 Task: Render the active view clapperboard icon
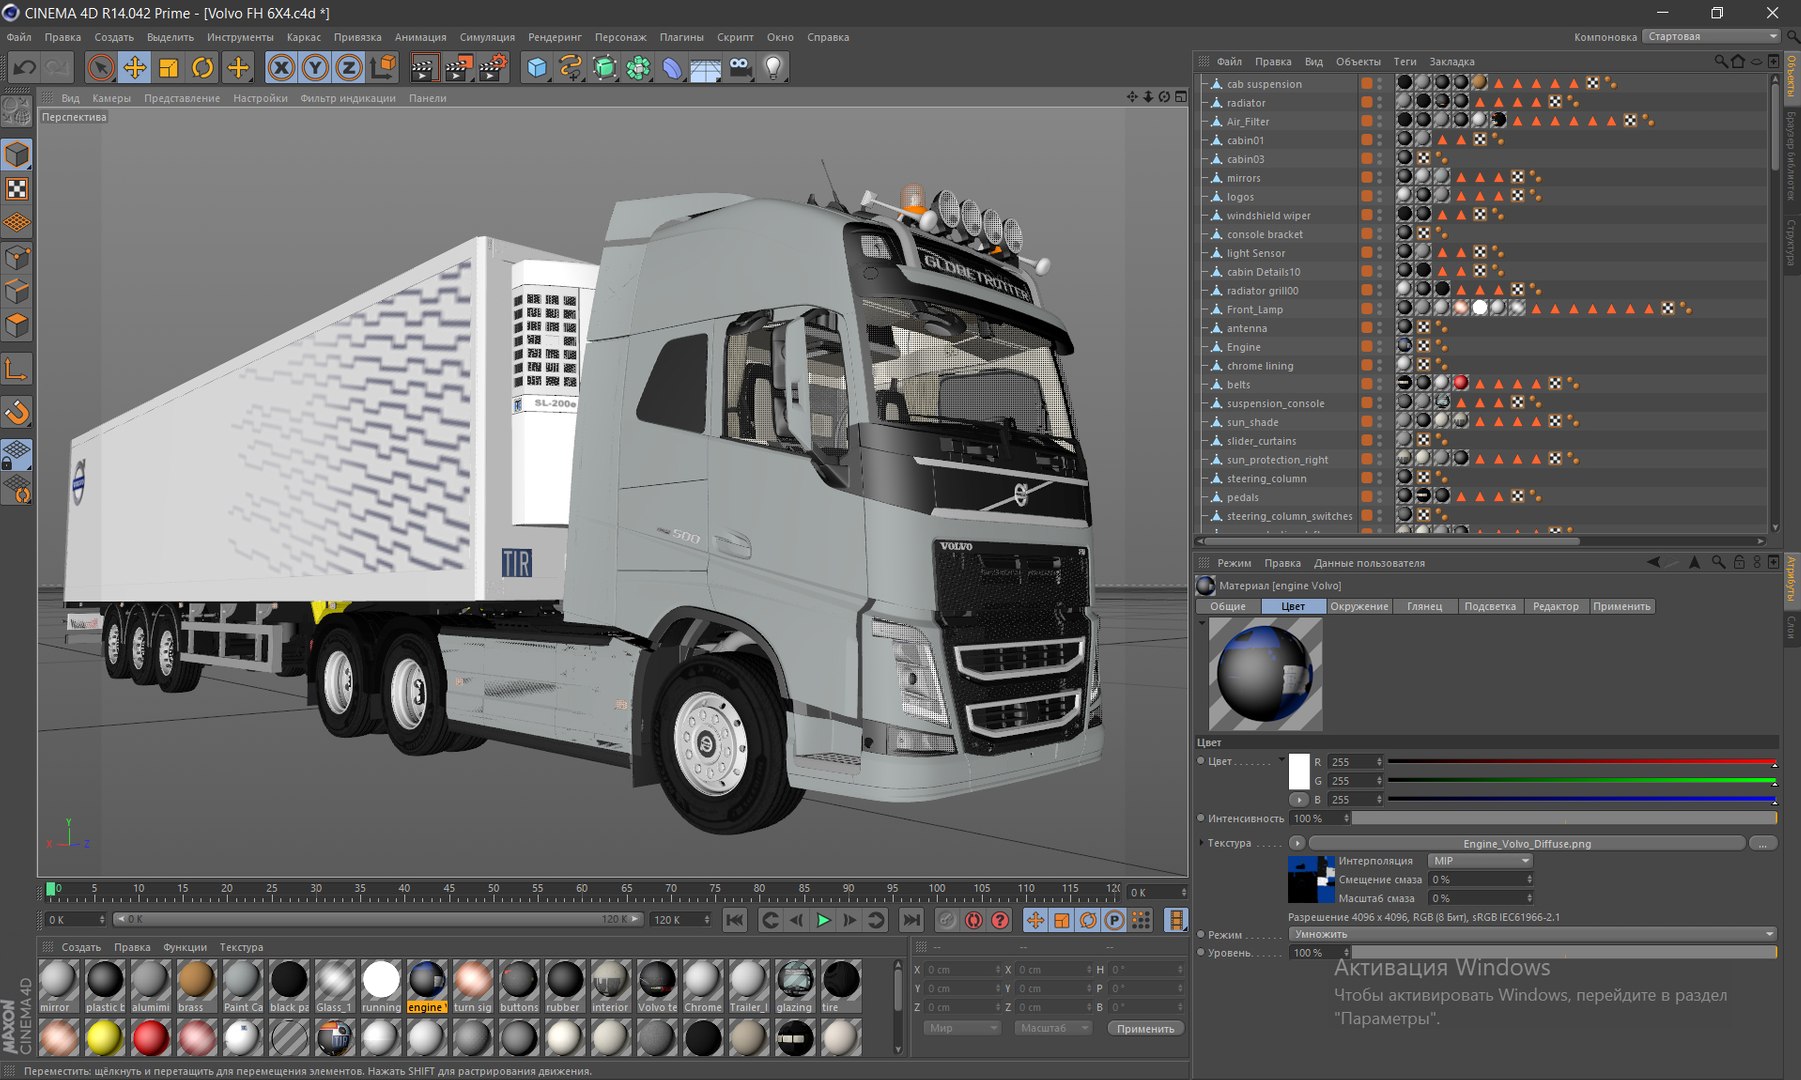(x=424, y=68)
